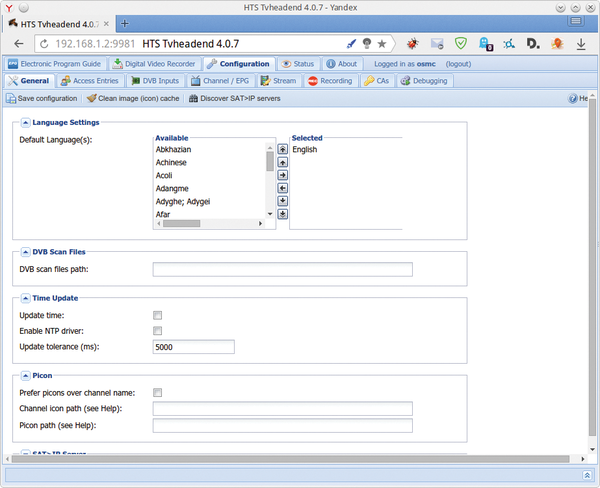600x488 pixels.
Task: Check Prefer picons over channel name
Action: tap(157, 393)
